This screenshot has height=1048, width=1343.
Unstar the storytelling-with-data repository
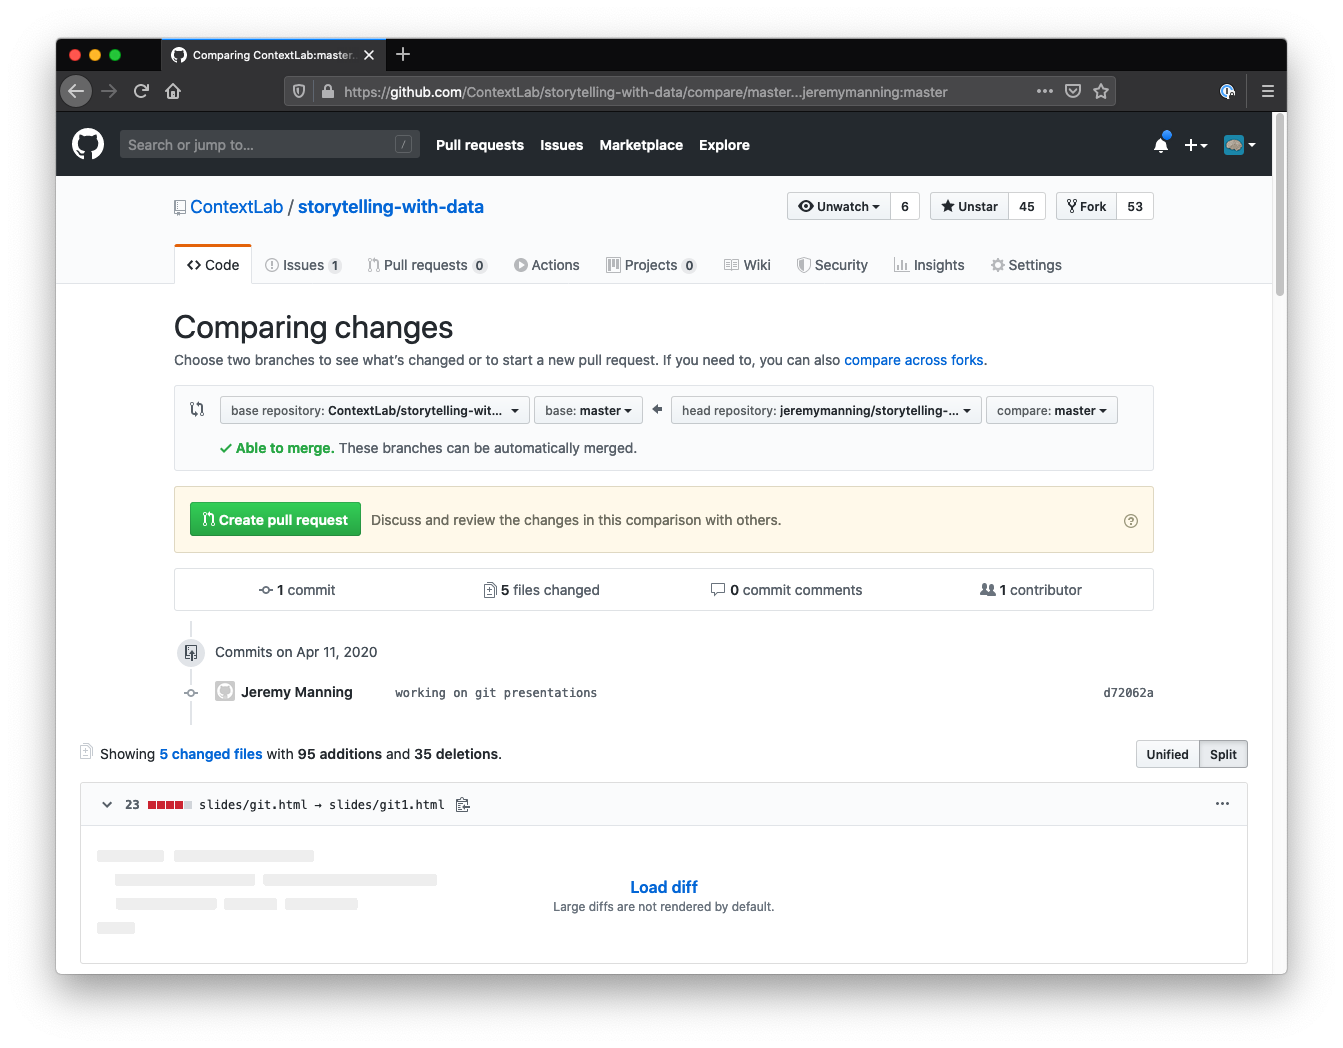tap(969, 206)
